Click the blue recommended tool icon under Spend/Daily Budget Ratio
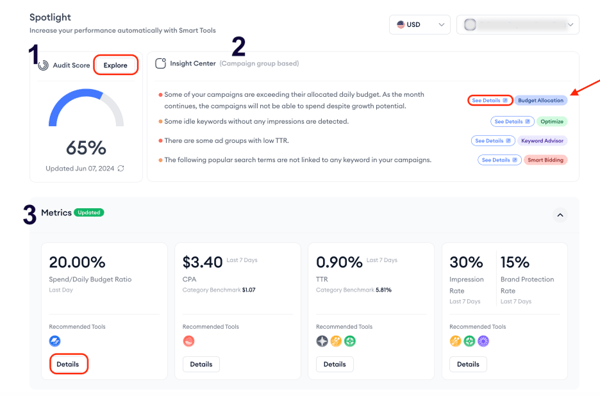 55,341
